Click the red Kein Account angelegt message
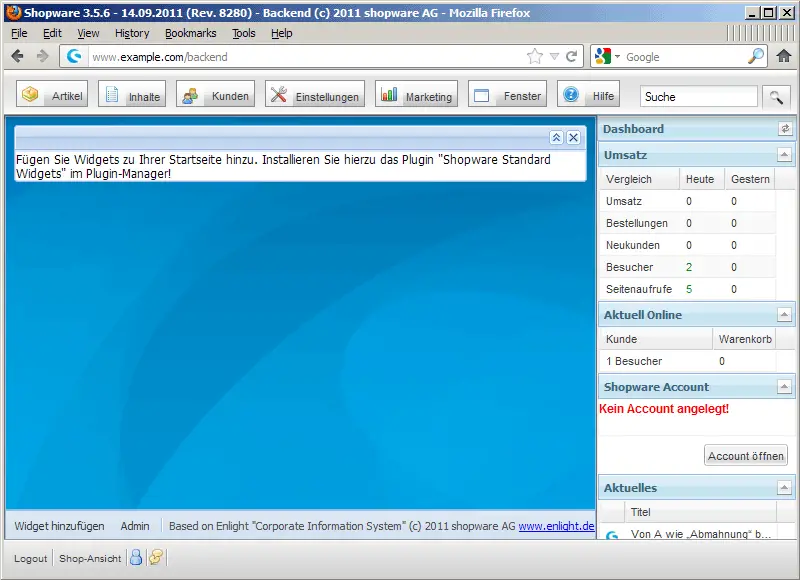Viewport: 800px width, 580px height. (x=664, y=409)
